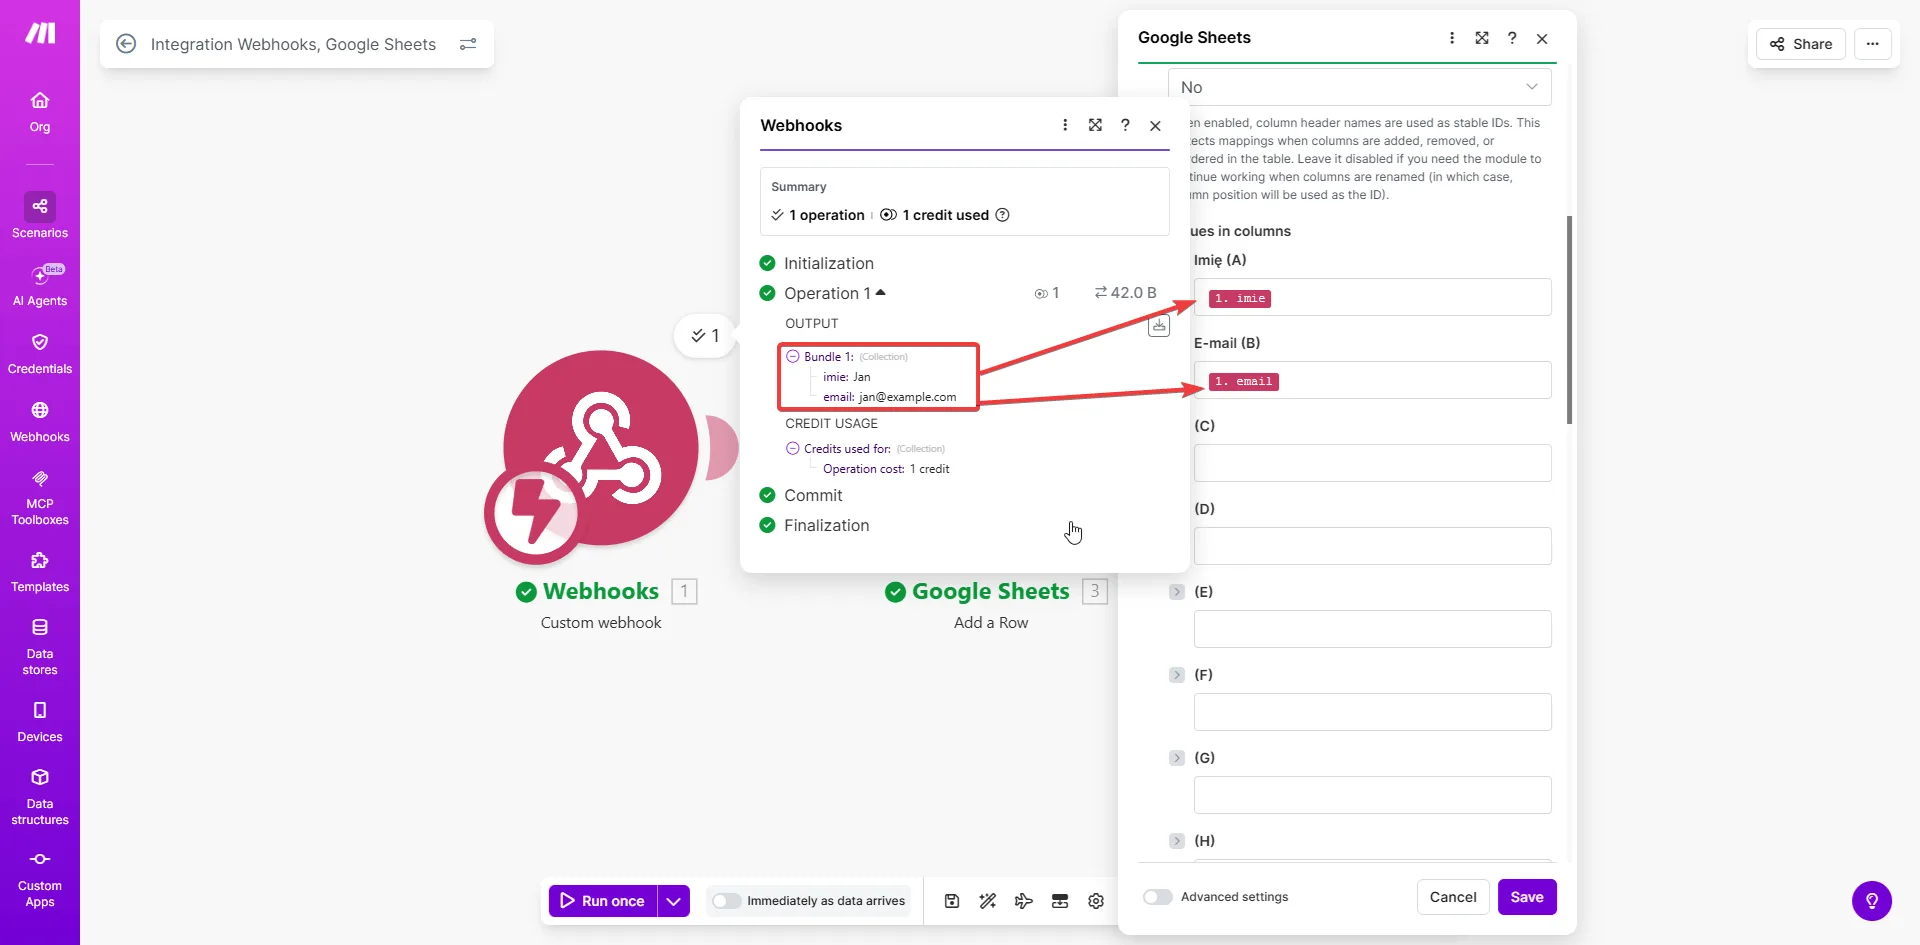Click the Initialization step
Screen dimensions: 1920x945
point(829,263)
